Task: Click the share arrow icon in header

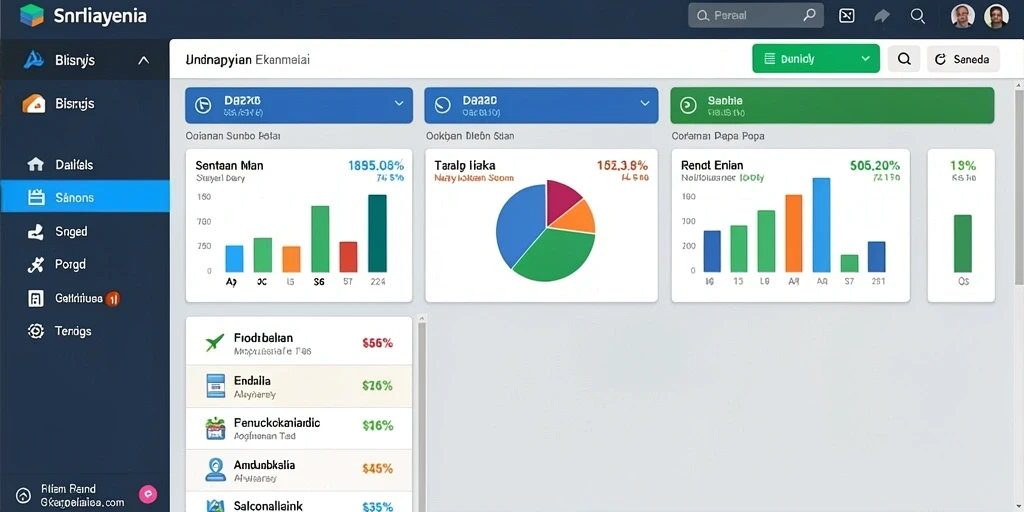Action: coord(882,16)
